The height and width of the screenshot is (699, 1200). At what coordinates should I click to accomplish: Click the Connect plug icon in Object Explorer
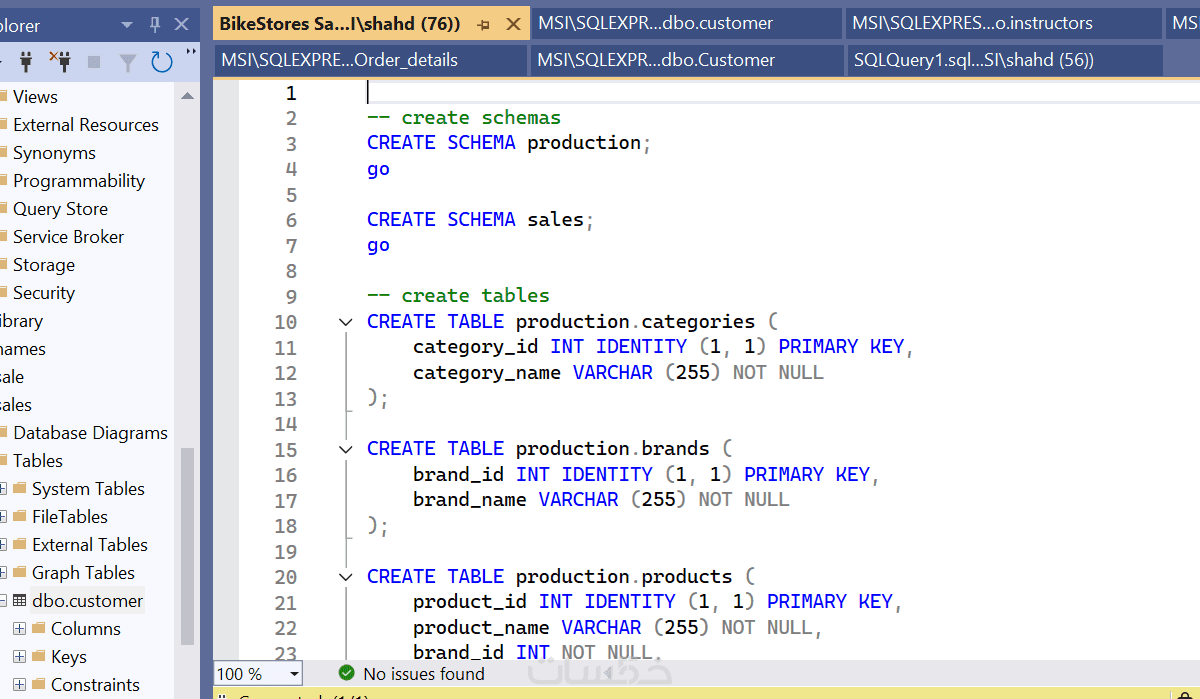coord(27,62)
